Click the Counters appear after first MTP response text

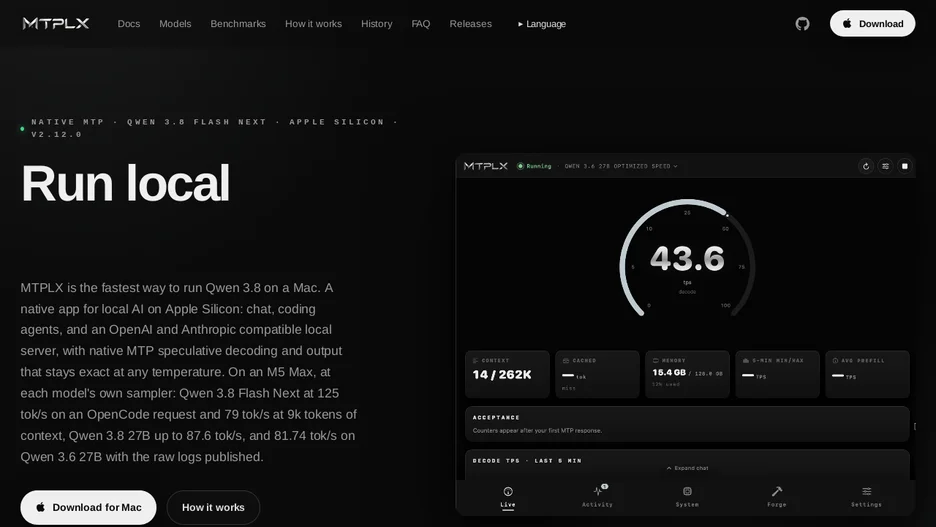[537, 430]
